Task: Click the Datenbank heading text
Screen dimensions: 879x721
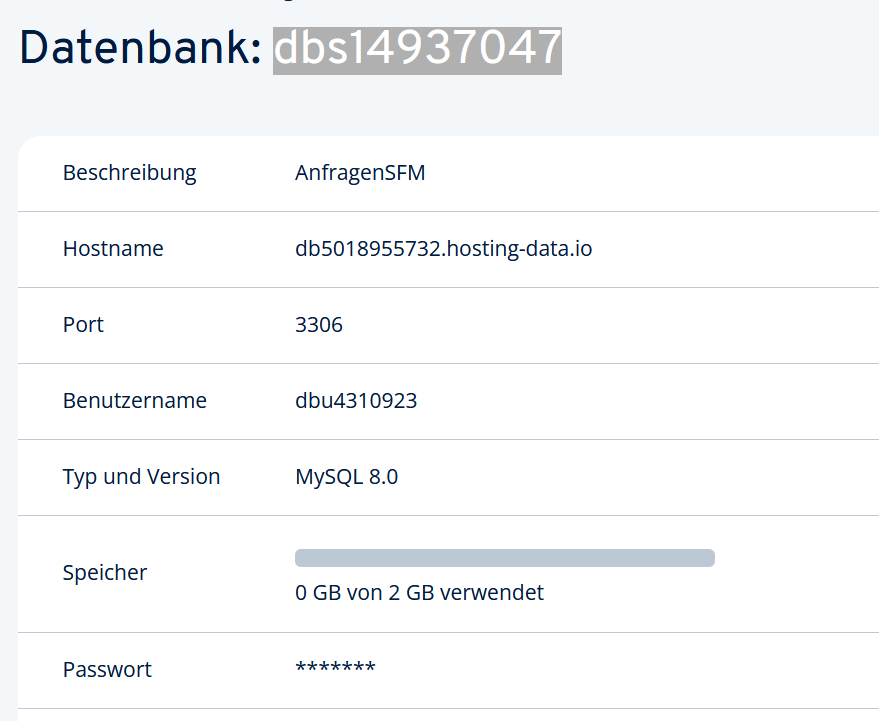Action: coord(140,49)
